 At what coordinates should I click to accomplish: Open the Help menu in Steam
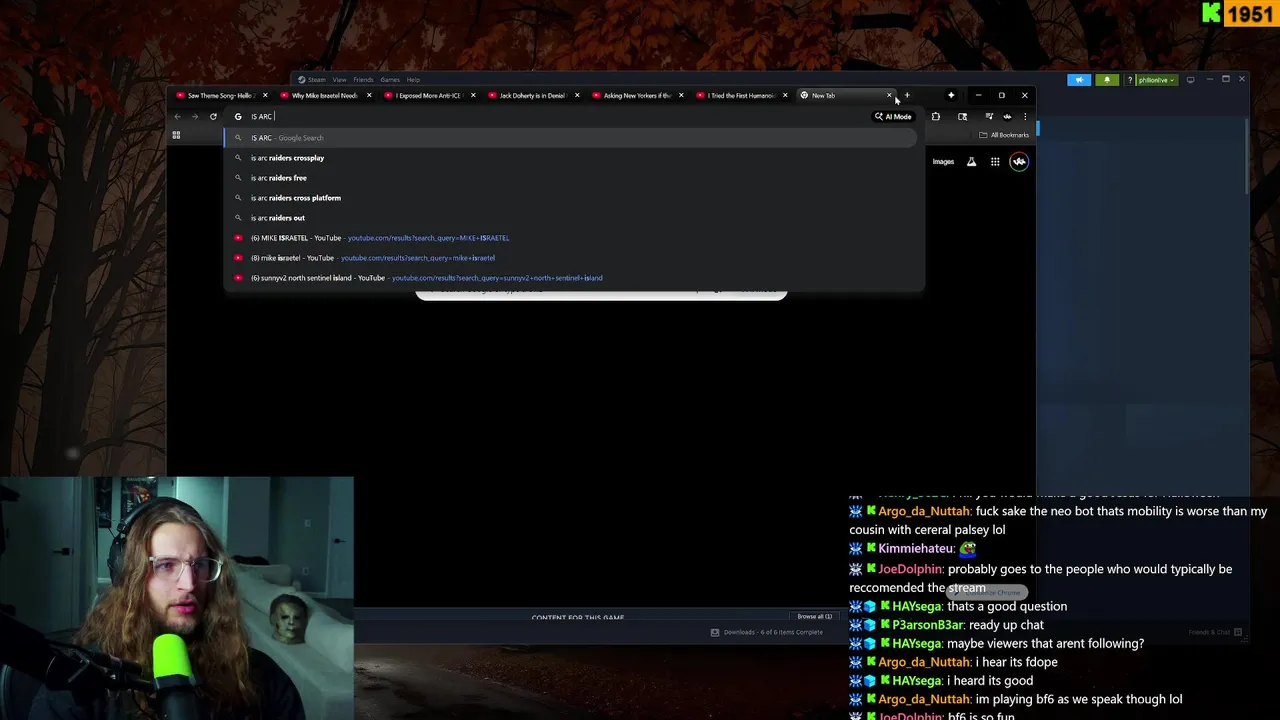pyautogui.click(x=413, y=80)
